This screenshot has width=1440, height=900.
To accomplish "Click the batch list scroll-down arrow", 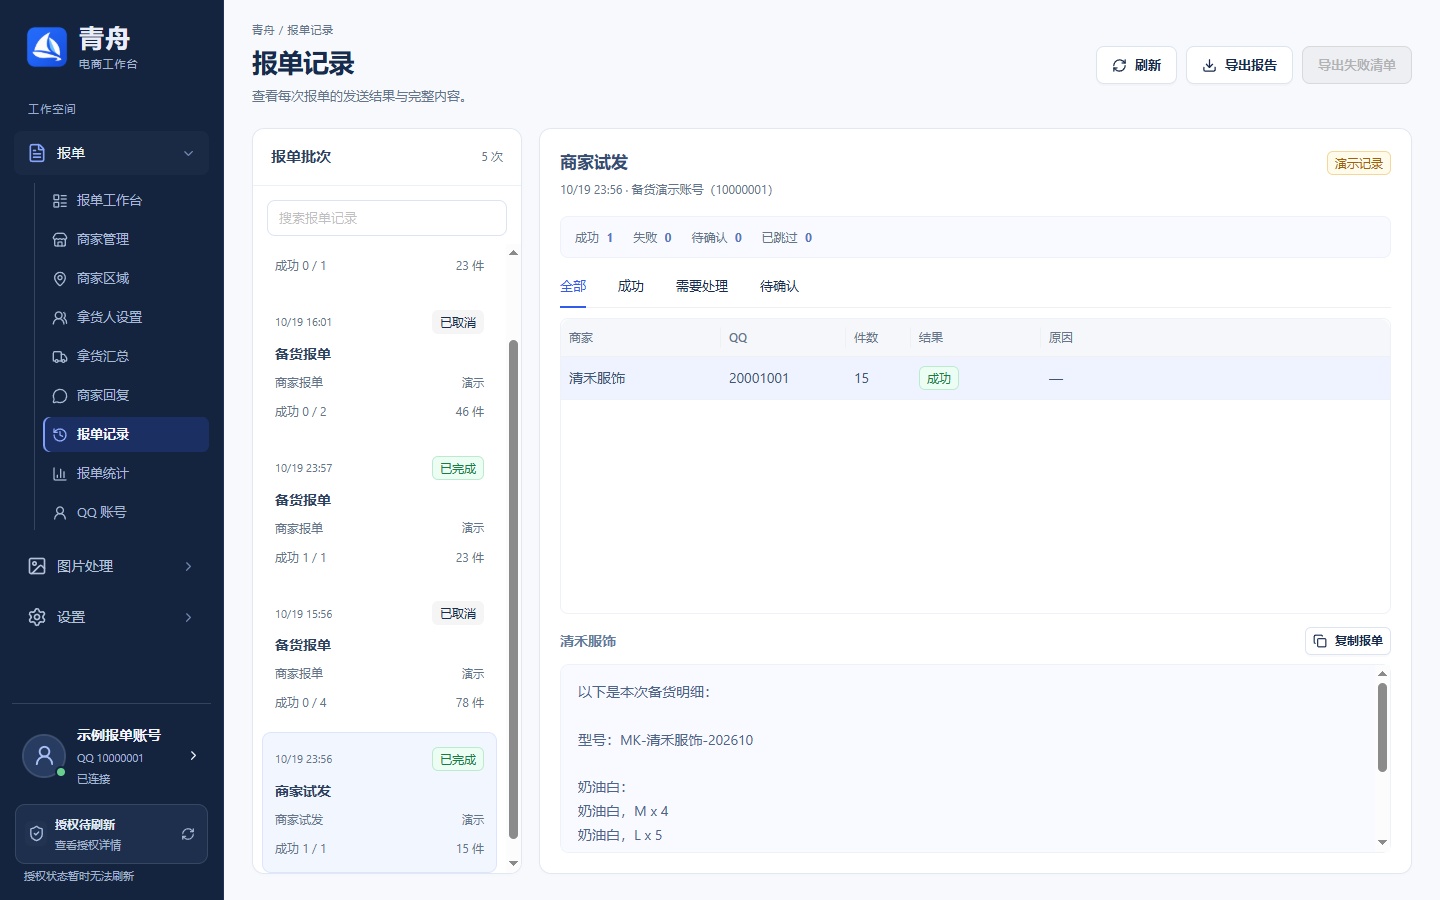I will pos(514,863).
